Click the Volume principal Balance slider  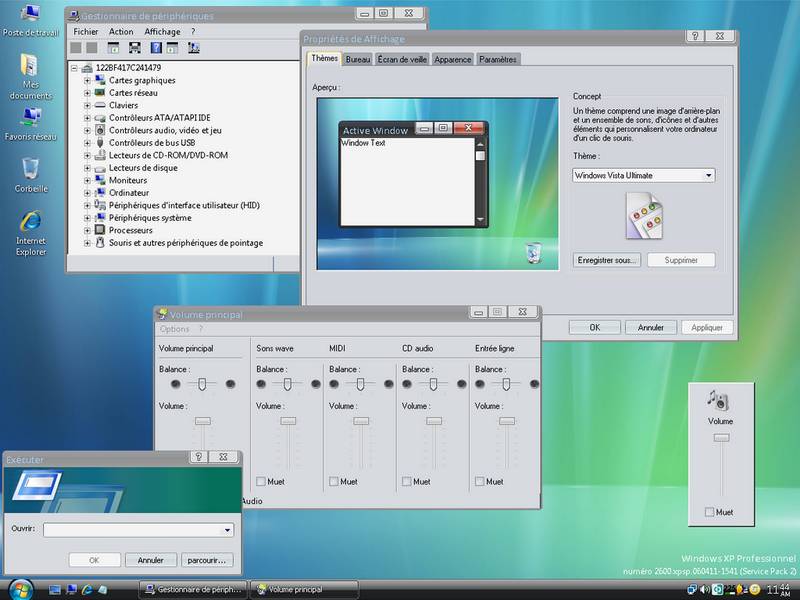pyautogui.click(x=202, y=384)
